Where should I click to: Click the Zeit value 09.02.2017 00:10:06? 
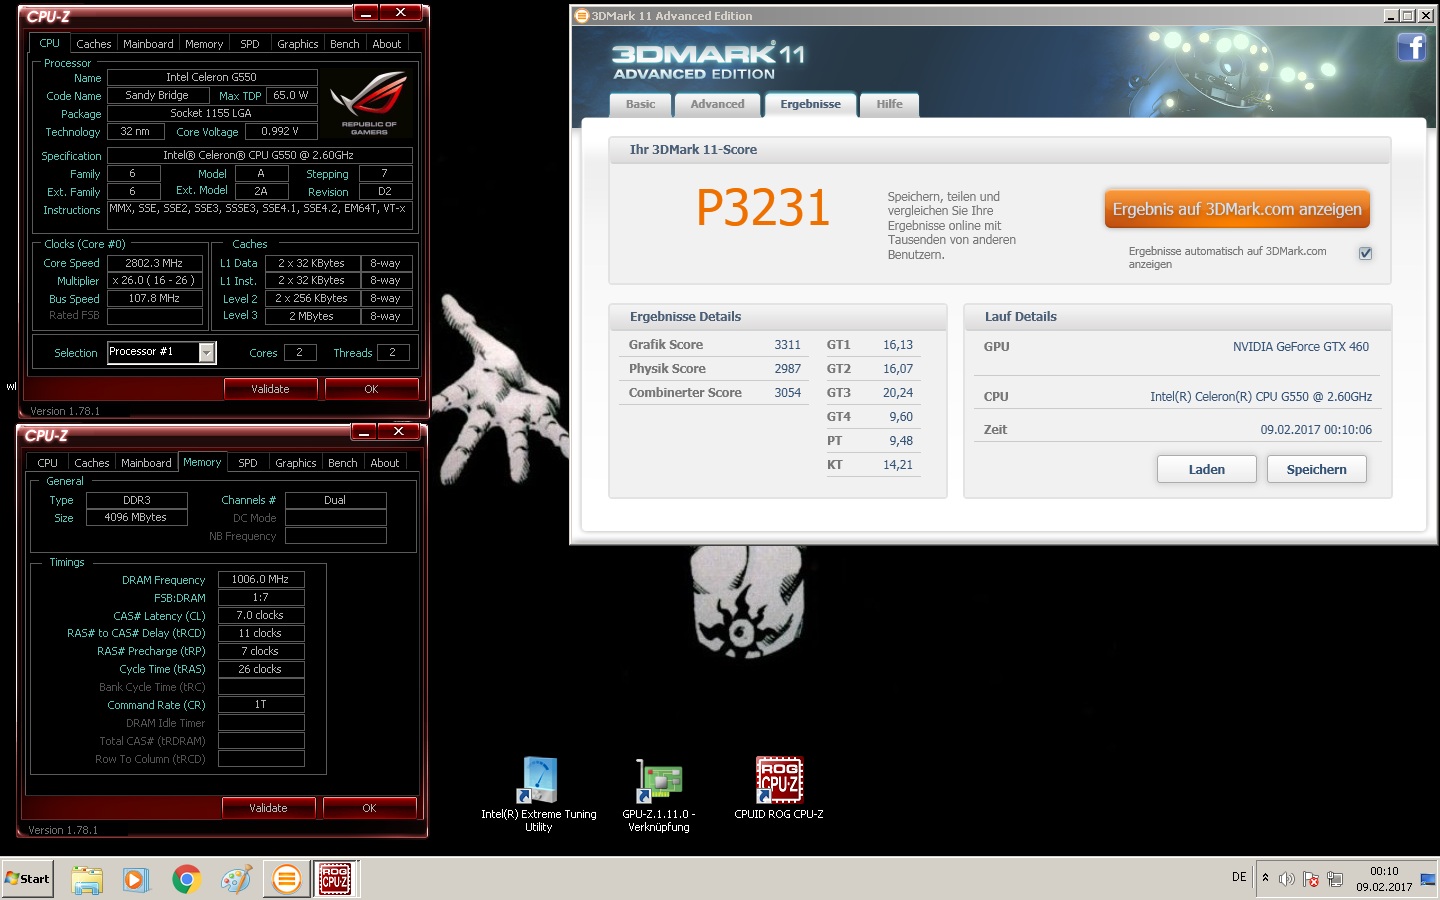(x=1316, y=430)
